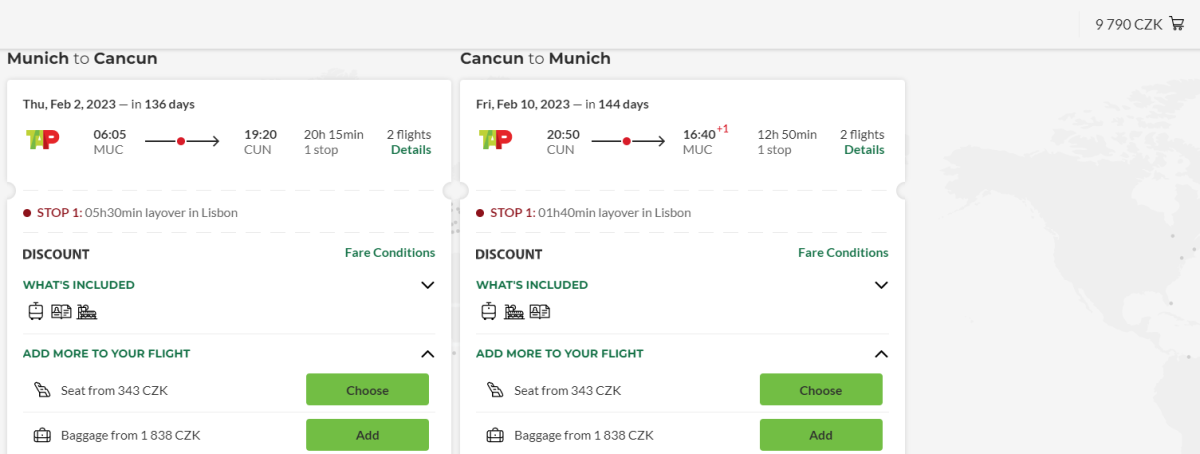
Task: Click the seat icon in Cancun to Munich card
Action: 495,390
